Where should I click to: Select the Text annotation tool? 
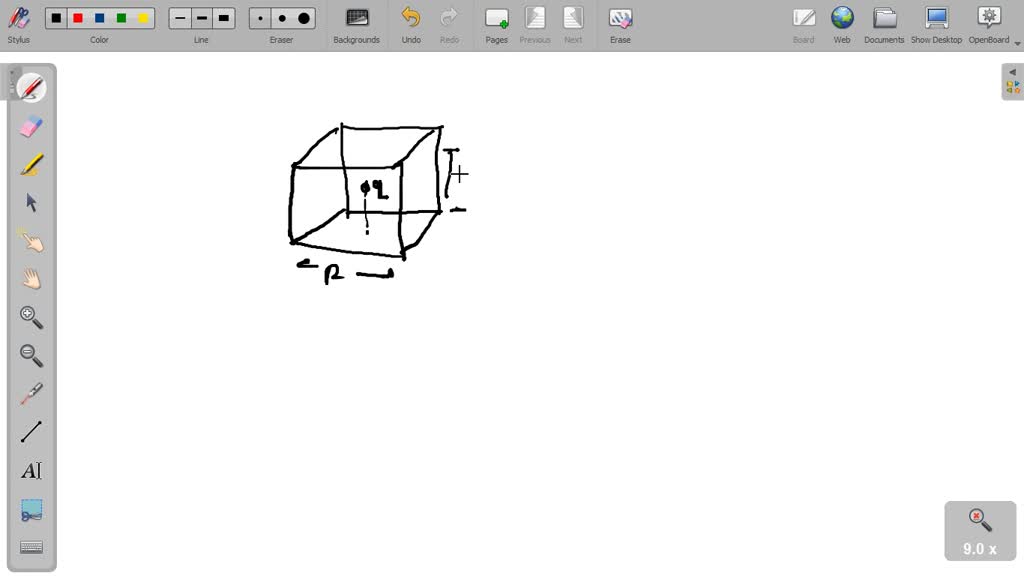(x=30, y=470)
